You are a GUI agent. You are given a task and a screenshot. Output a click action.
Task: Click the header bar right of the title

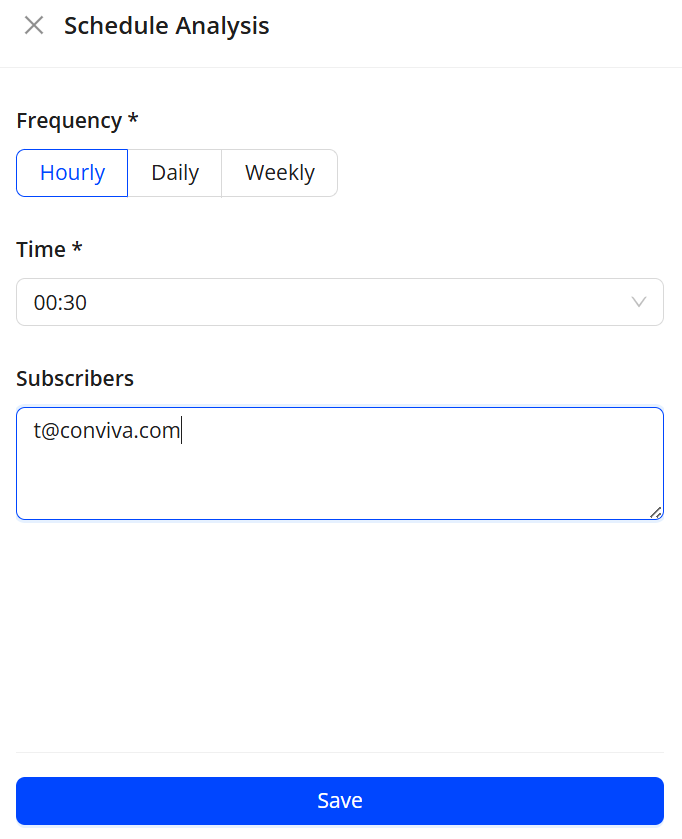coord(480,26)
